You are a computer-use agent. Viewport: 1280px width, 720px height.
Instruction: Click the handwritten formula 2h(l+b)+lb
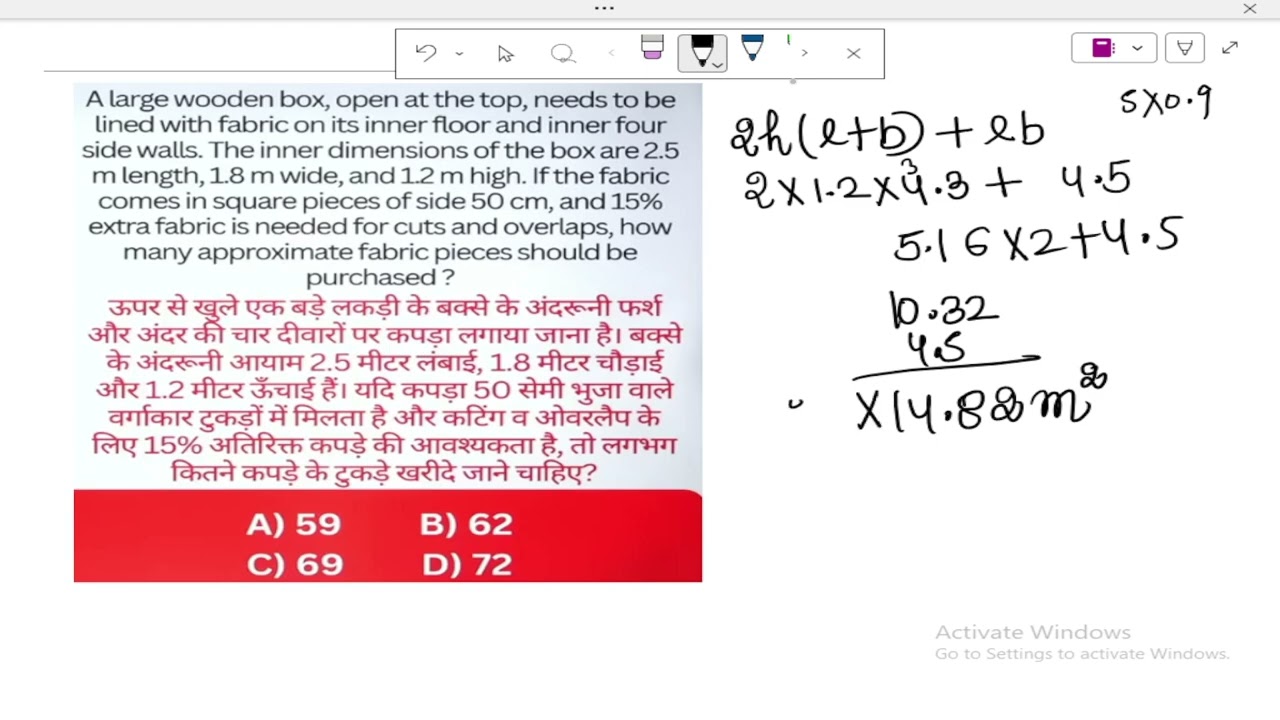[887, 133]
